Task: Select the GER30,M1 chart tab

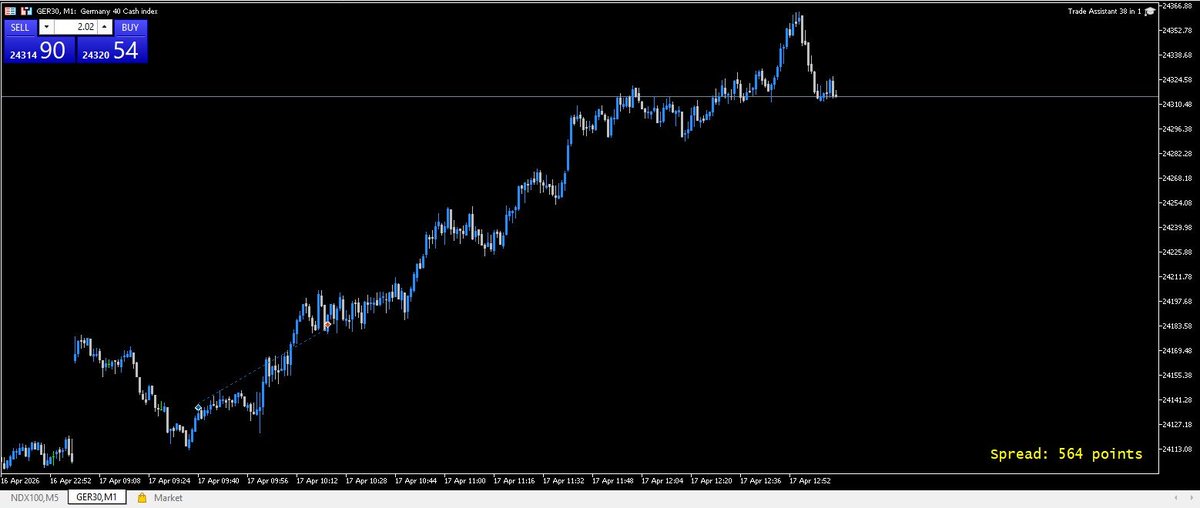Action: 97,497
